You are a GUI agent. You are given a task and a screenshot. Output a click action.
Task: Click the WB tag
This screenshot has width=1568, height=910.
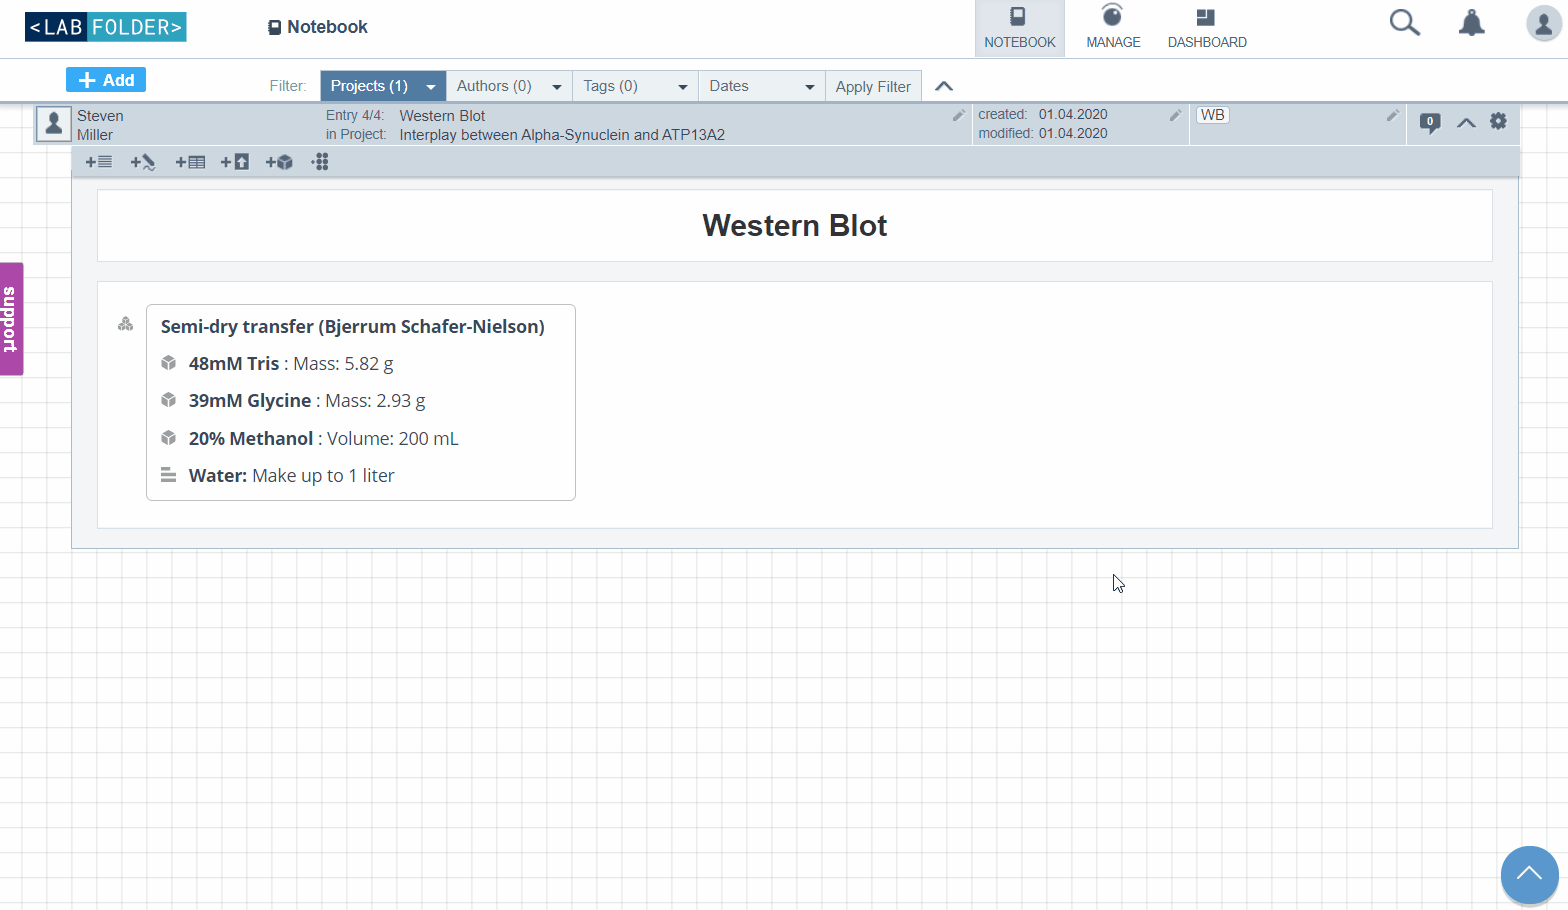[x=1213, y=115]
